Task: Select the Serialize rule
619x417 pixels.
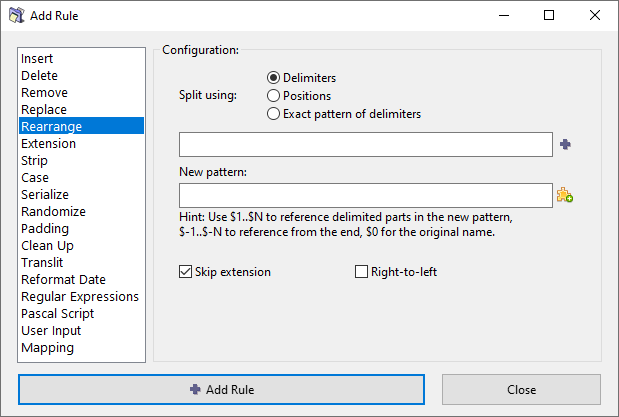Action: click(x=45, y=195)
